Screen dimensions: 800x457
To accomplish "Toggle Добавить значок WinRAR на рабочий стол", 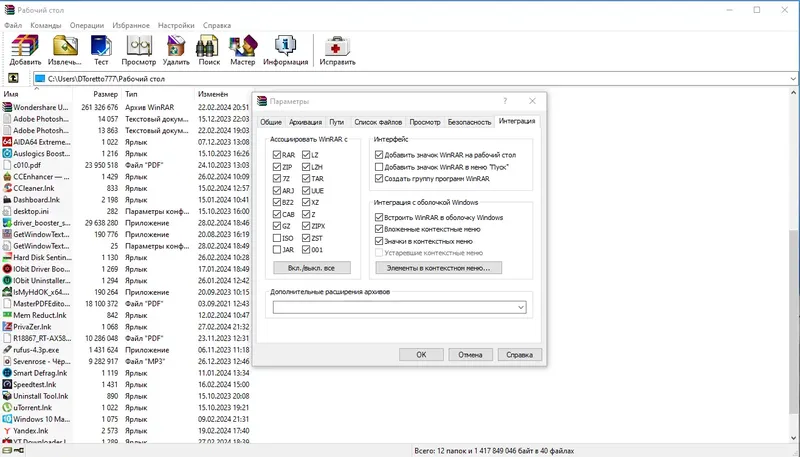I will click(x=379, y=155).
